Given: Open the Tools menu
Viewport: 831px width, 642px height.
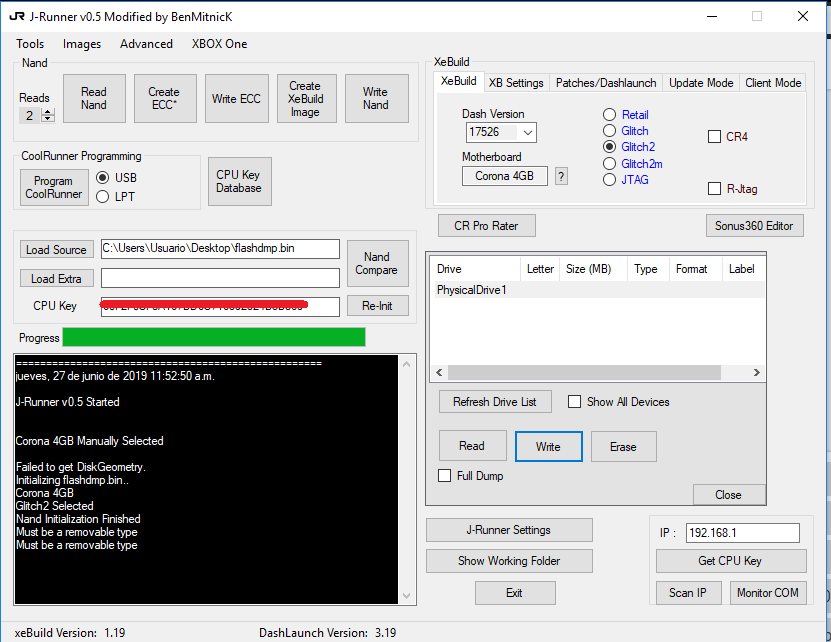Looking at the screenshot, I should [30, 44].
